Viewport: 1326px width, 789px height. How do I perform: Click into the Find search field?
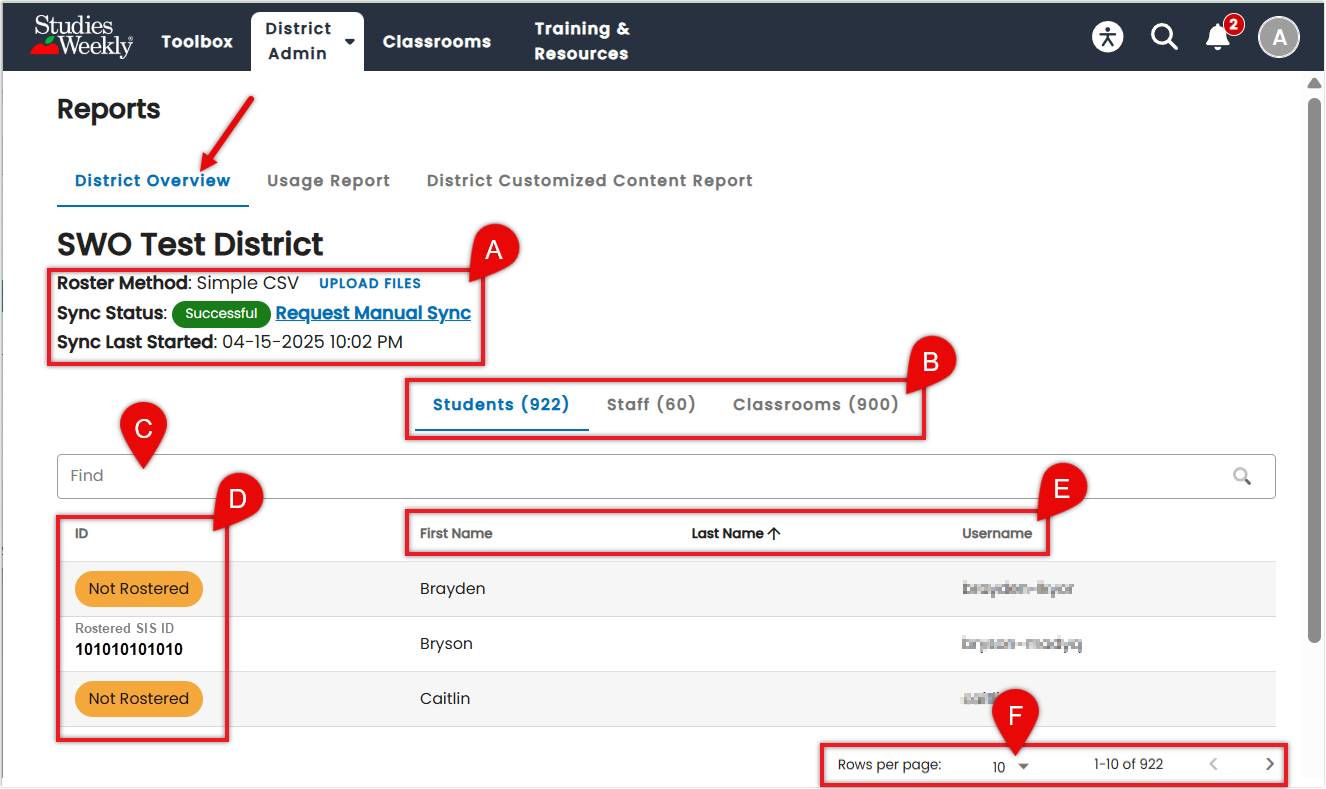point(666,476)
